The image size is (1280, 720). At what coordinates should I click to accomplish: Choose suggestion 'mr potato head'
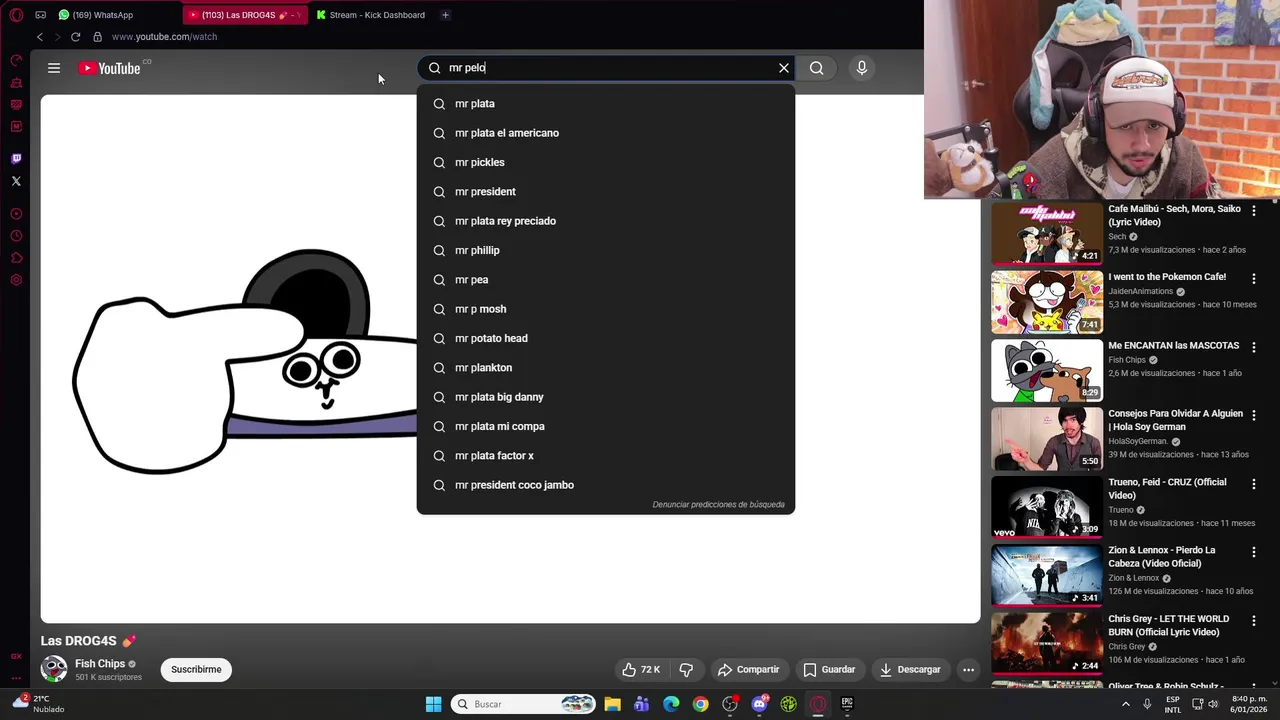[606, 338]
